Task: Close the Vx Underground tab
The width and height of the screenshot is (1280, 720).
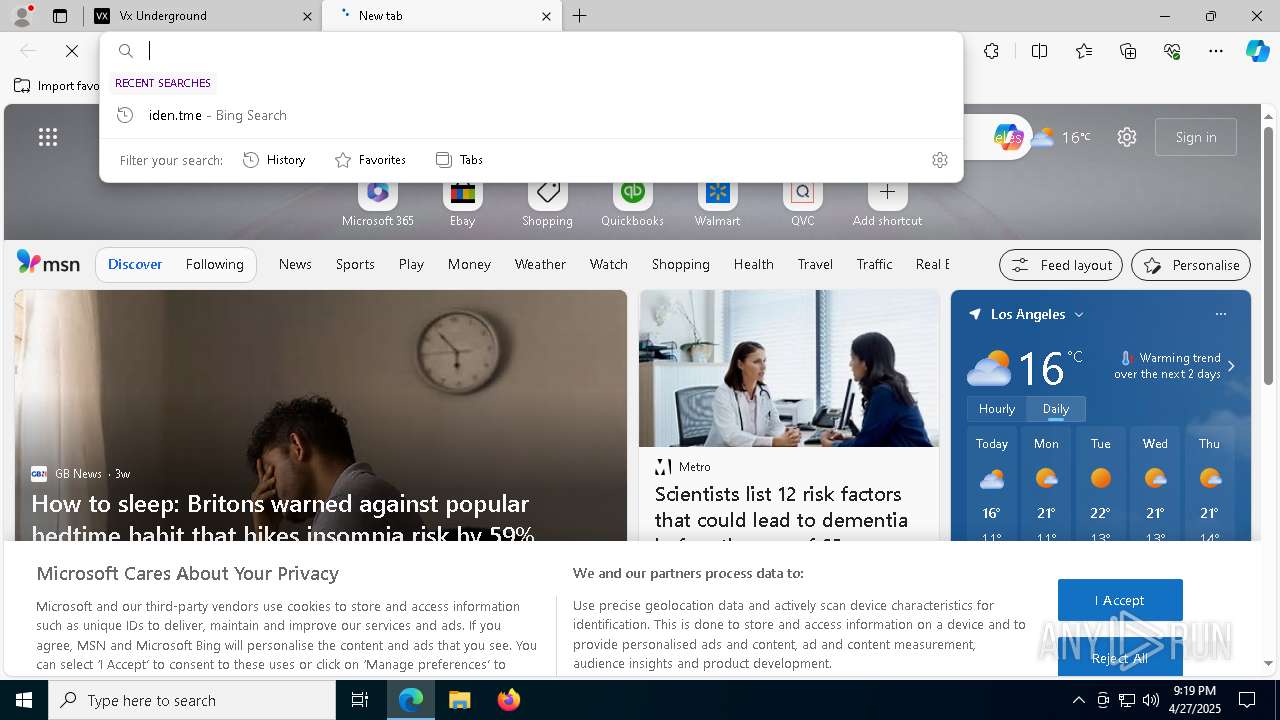Action: (x=307, y=16)
